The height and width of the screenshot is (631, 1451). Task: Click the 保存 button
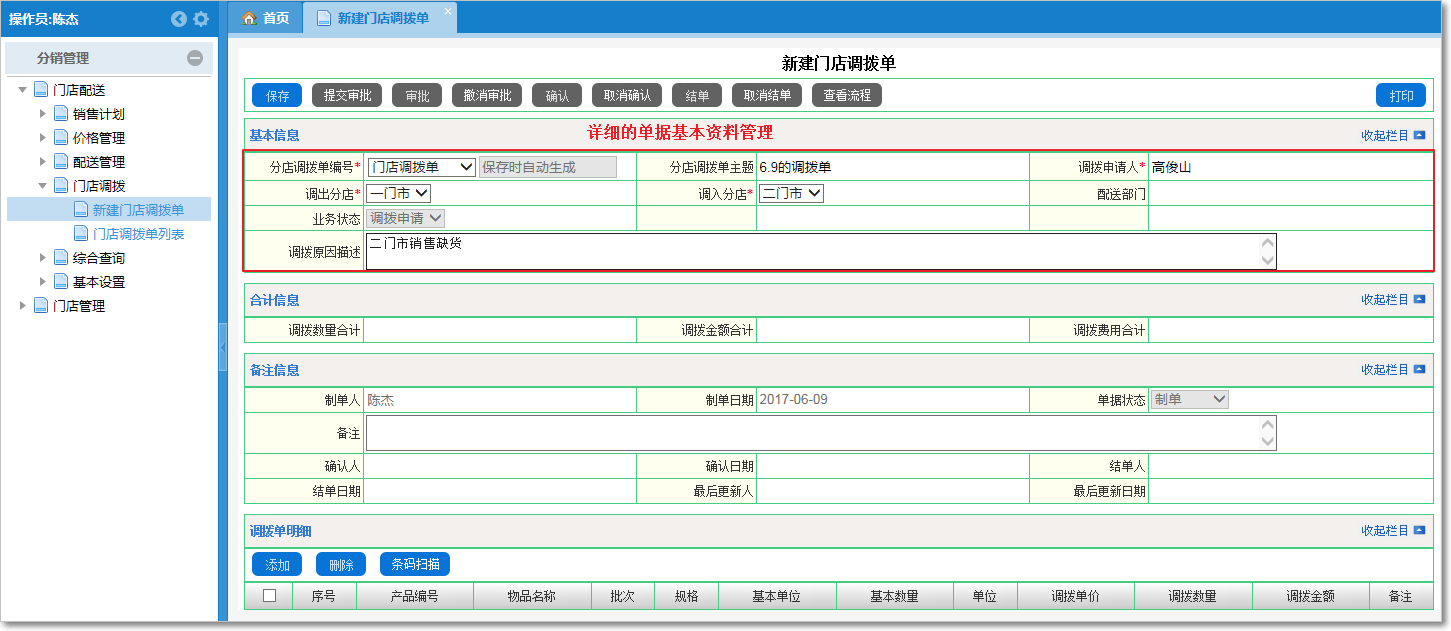point(277,96)
